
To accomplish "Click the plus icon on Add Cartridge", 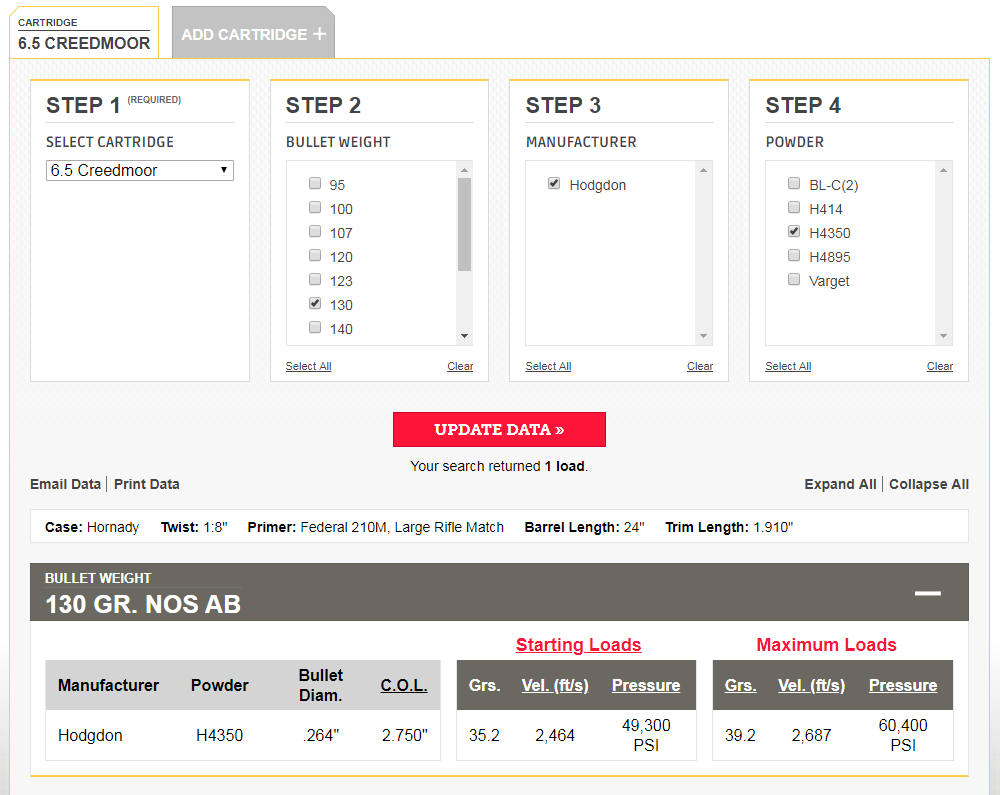I will pos(319,34).
